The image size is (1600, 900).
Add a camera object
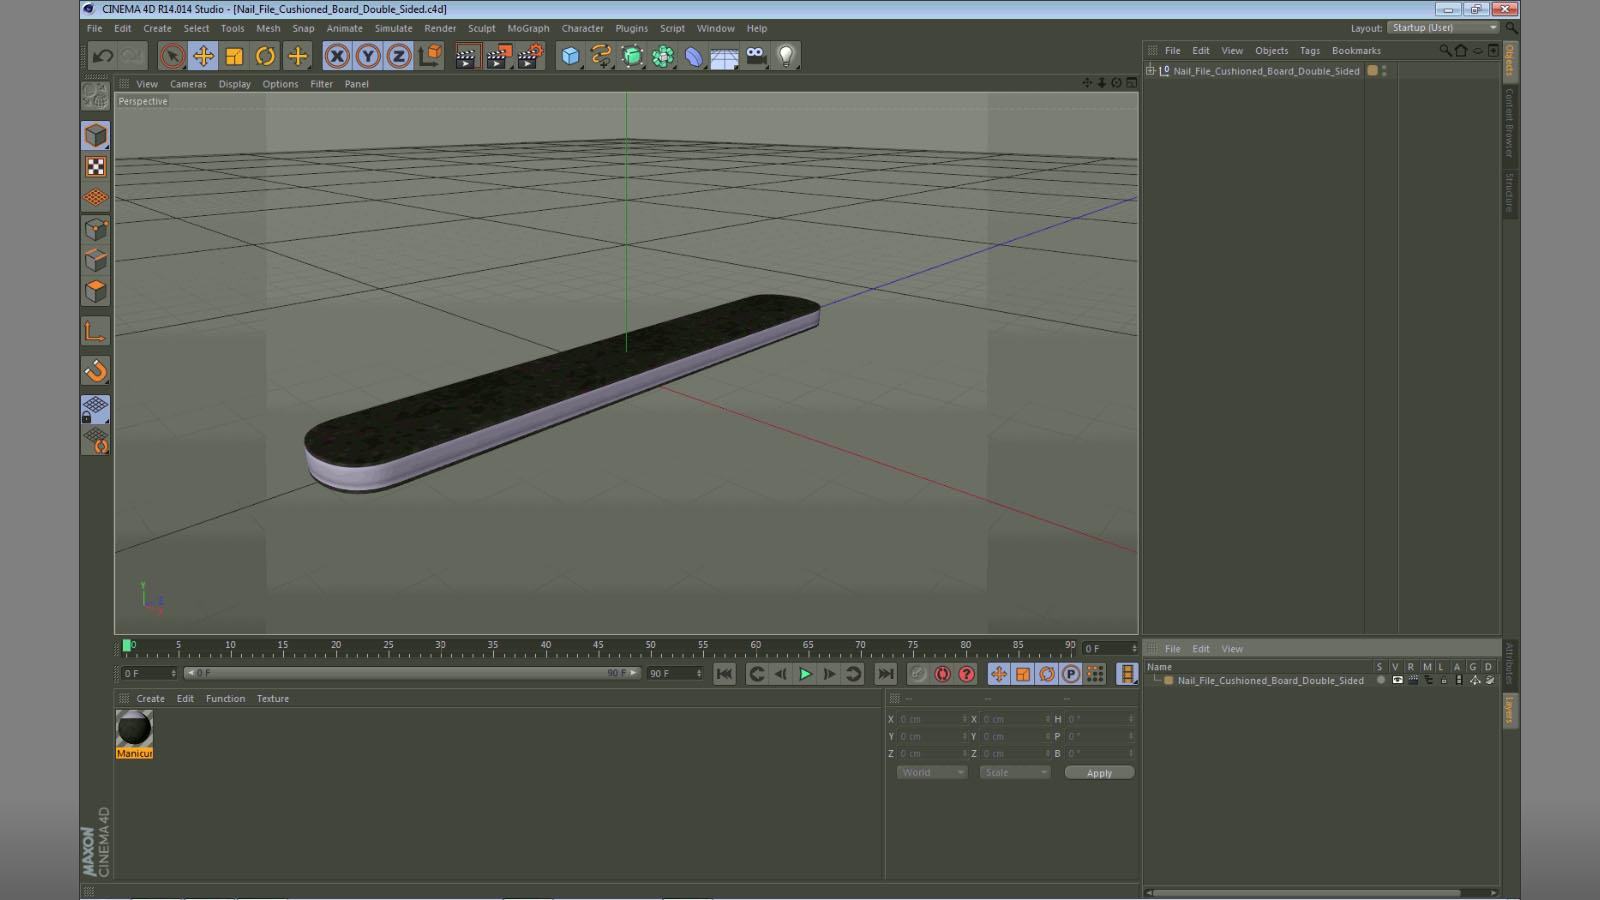pyautogui.click(x=756, y=56)
